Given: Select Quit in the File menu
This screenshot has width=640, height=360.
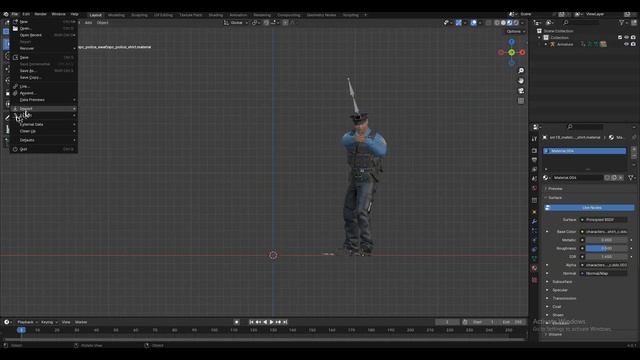Looking at the screenshot, I should (43, 149).
